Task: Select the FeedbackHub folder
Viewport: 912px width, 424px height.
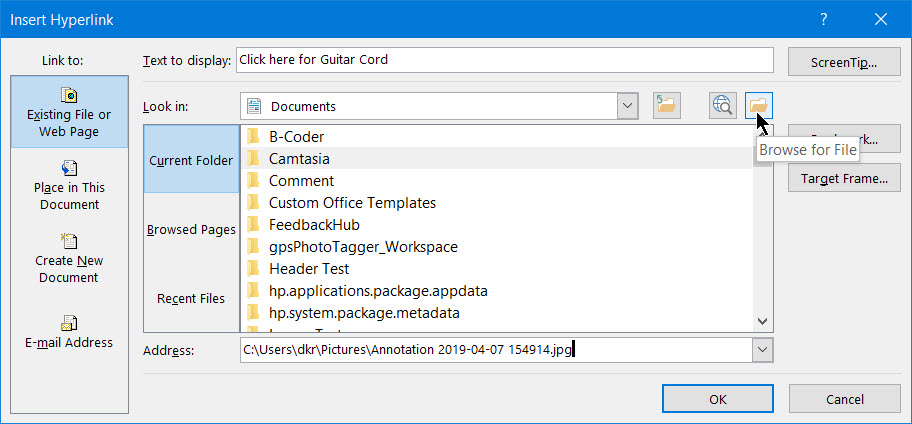Action: click(497, 225)
